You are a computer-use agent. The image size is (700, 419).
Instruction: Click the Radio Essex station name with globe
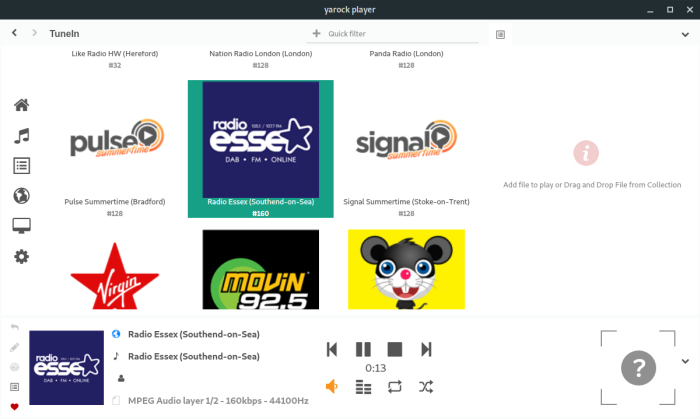pyautogui.click(x=194, y=334)
